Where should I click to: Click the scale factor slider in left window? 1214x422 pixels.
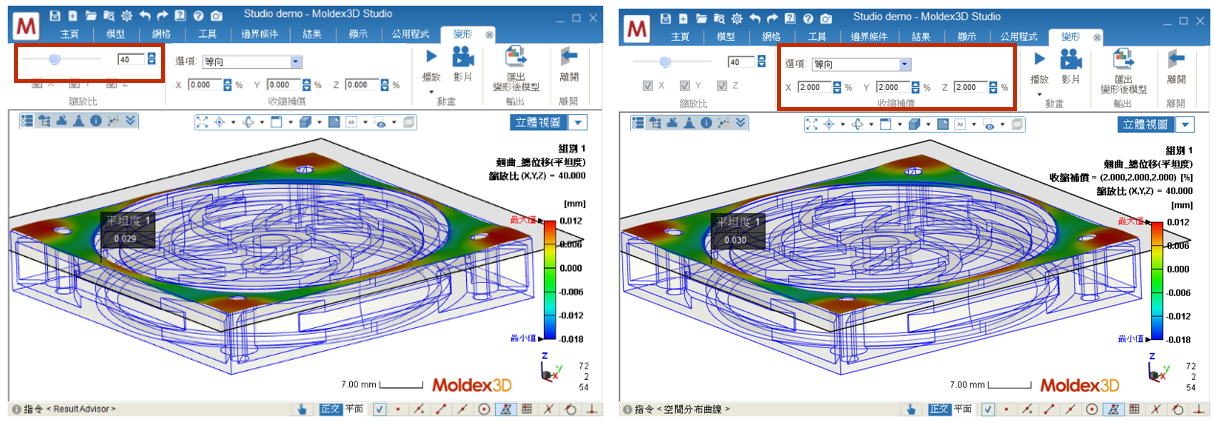[x=55, y=60]
